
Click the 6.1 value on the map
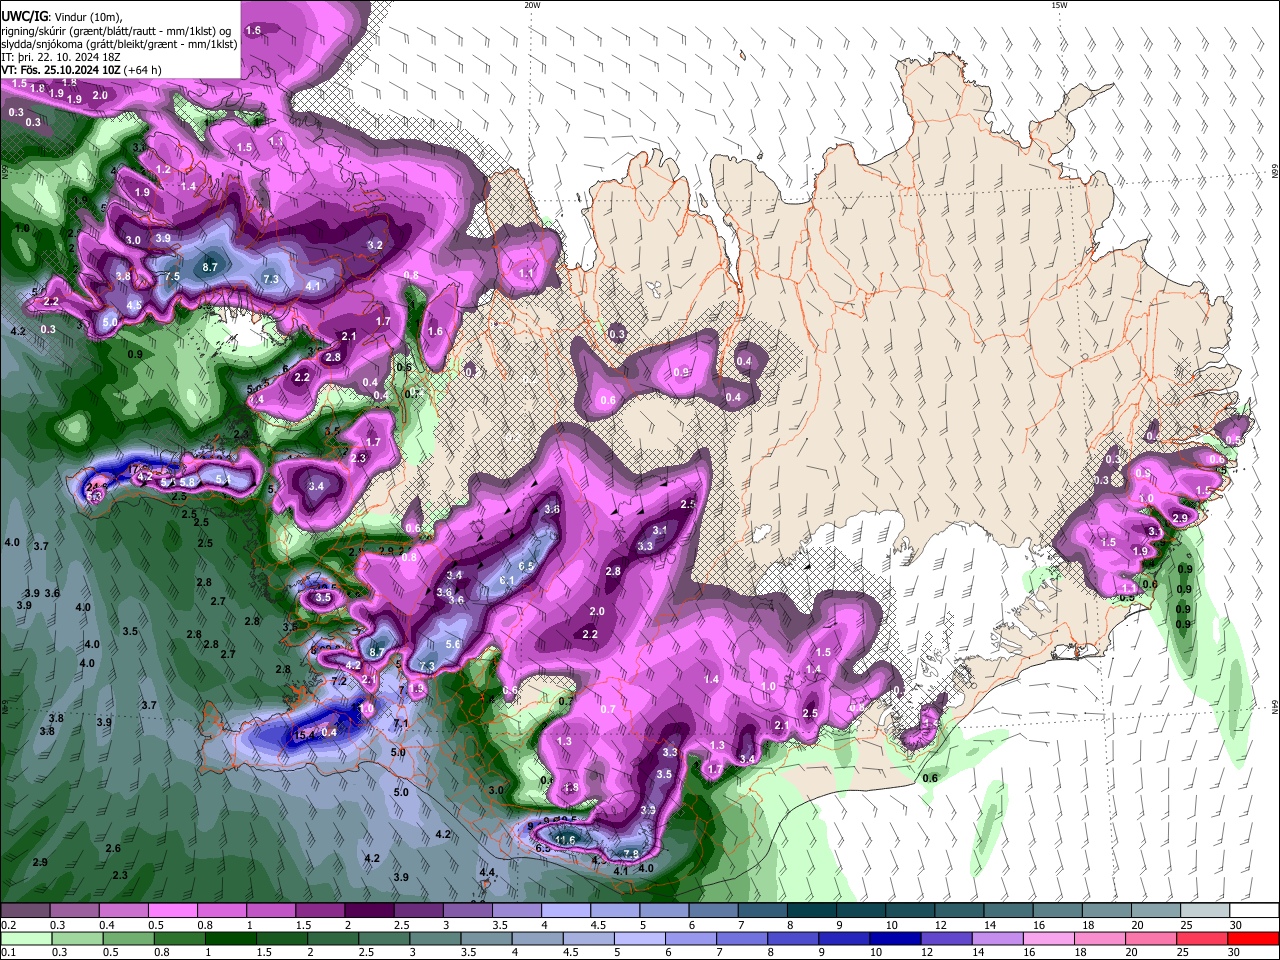coord(506,581)
